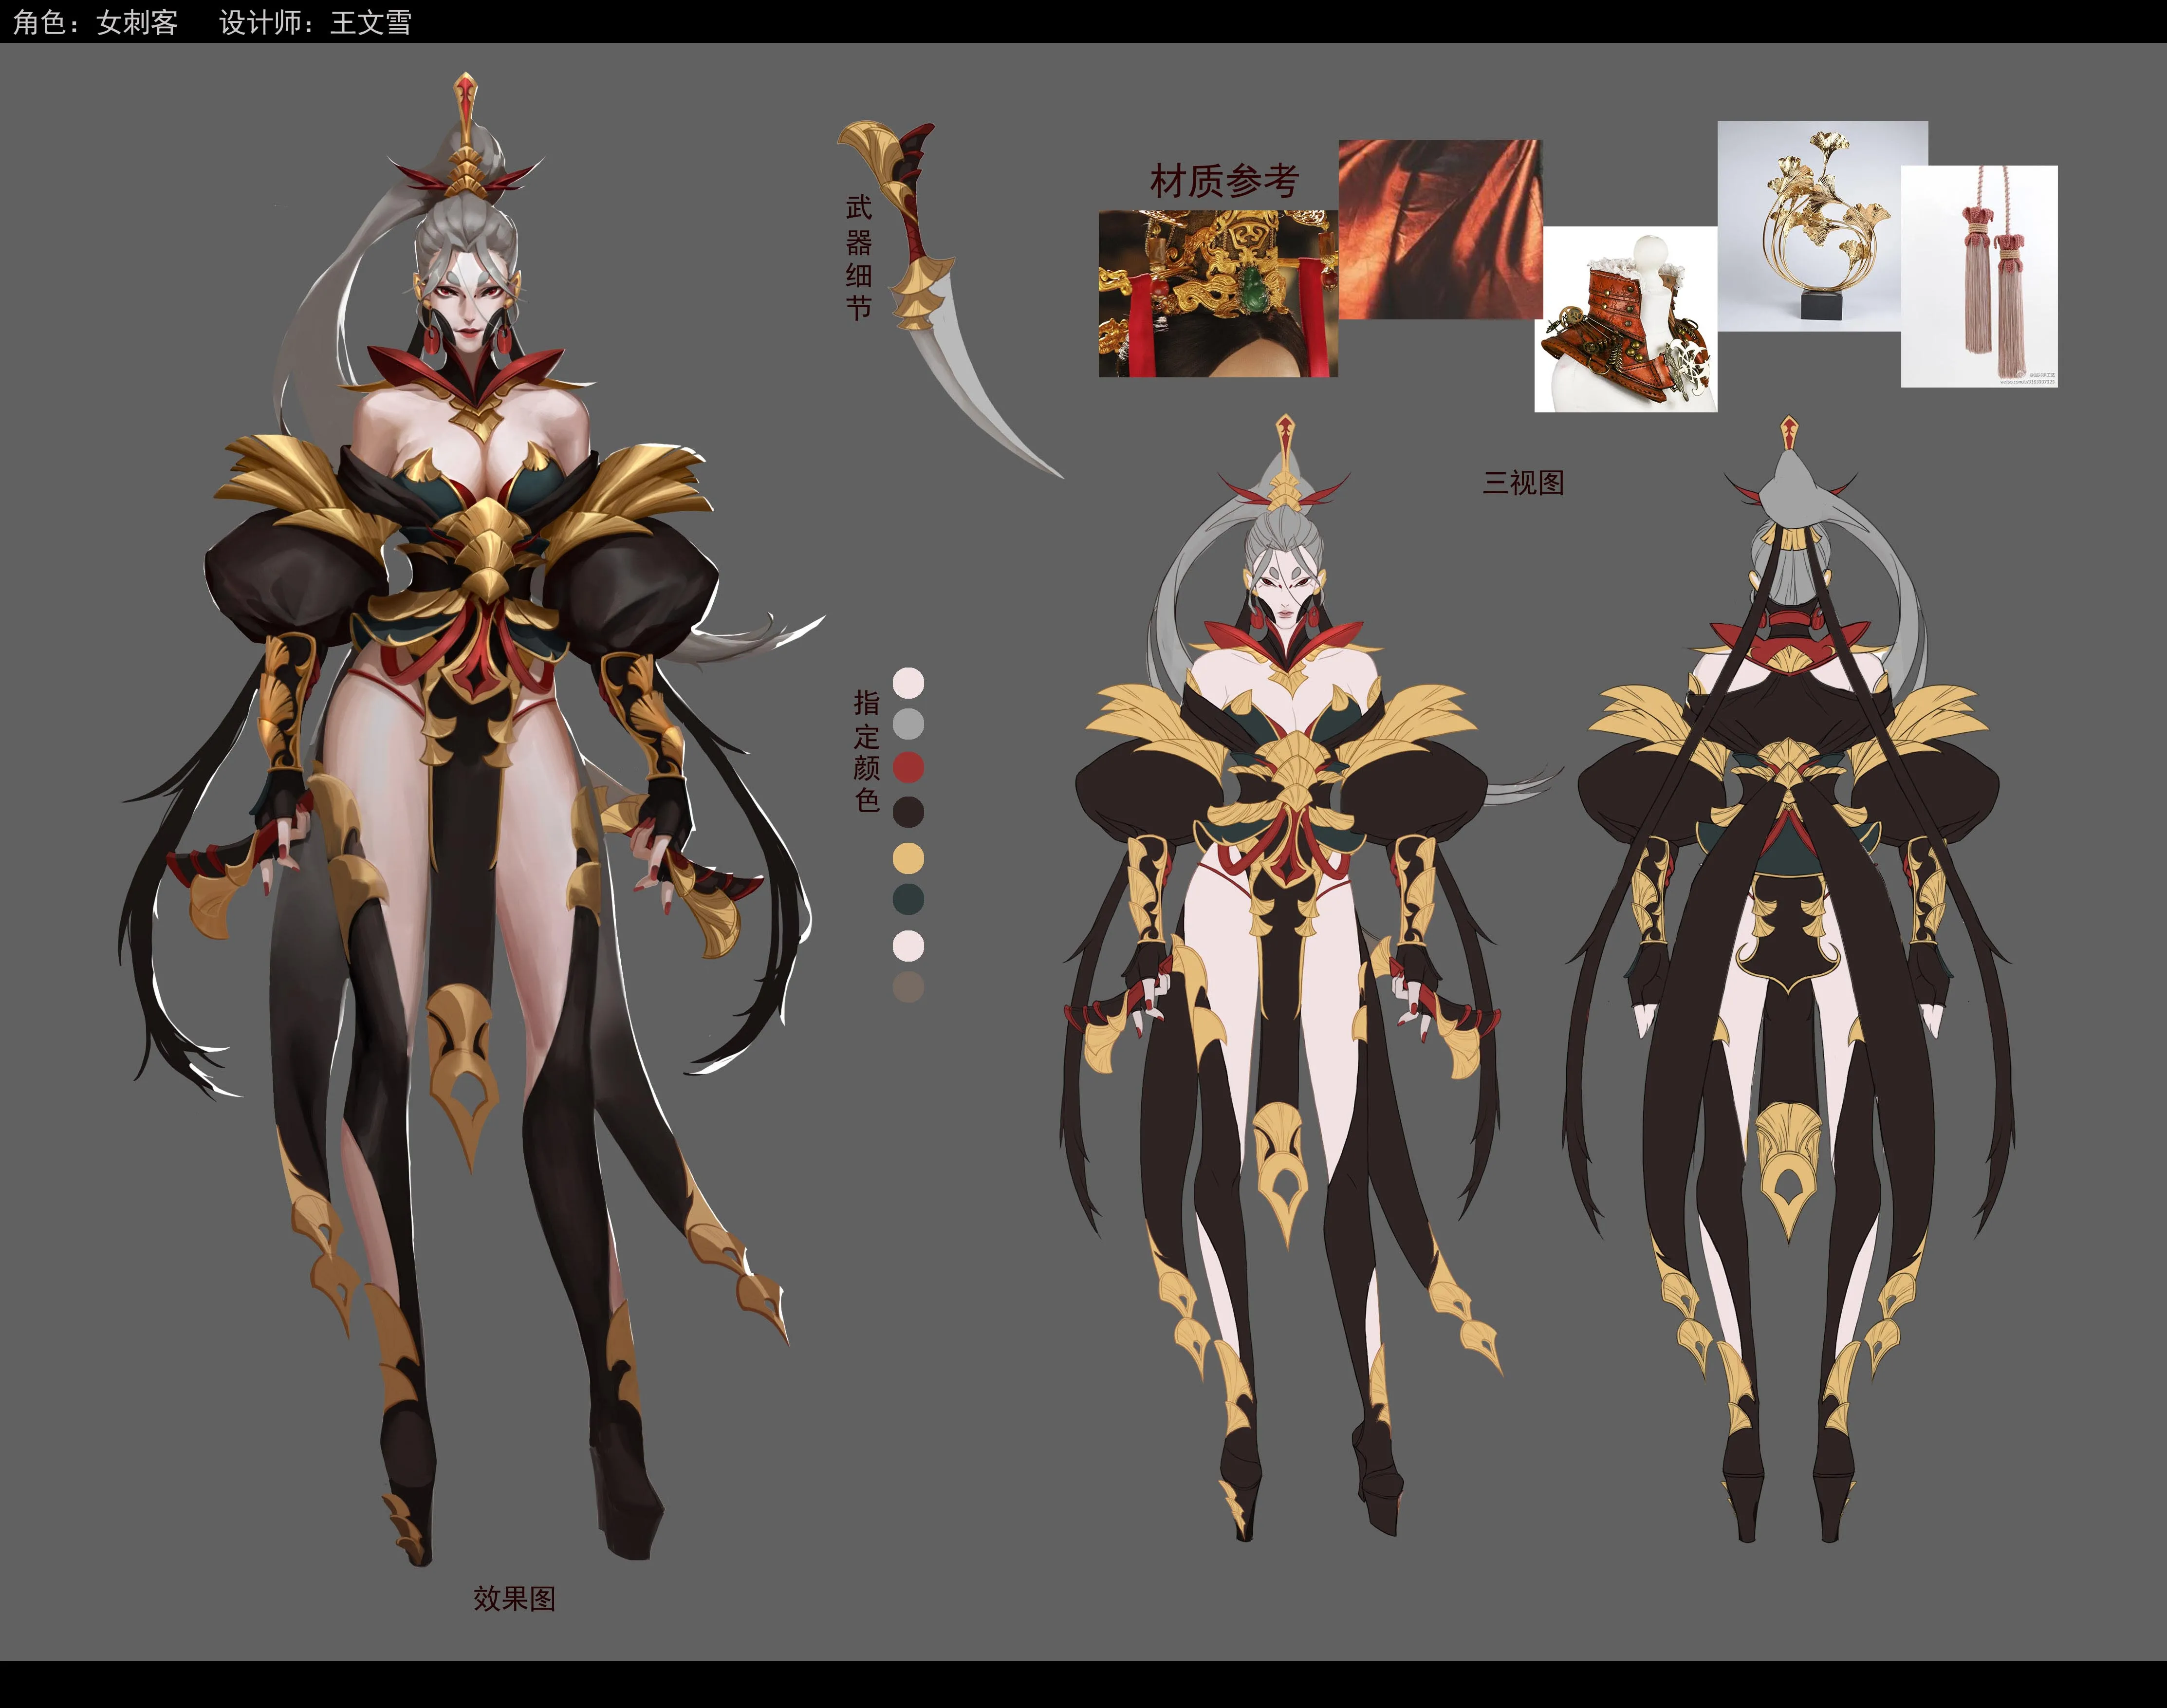Click the red color swatch circle
The width and height of the screenshot is (2167, 1708).
click(x=907, y=767)
